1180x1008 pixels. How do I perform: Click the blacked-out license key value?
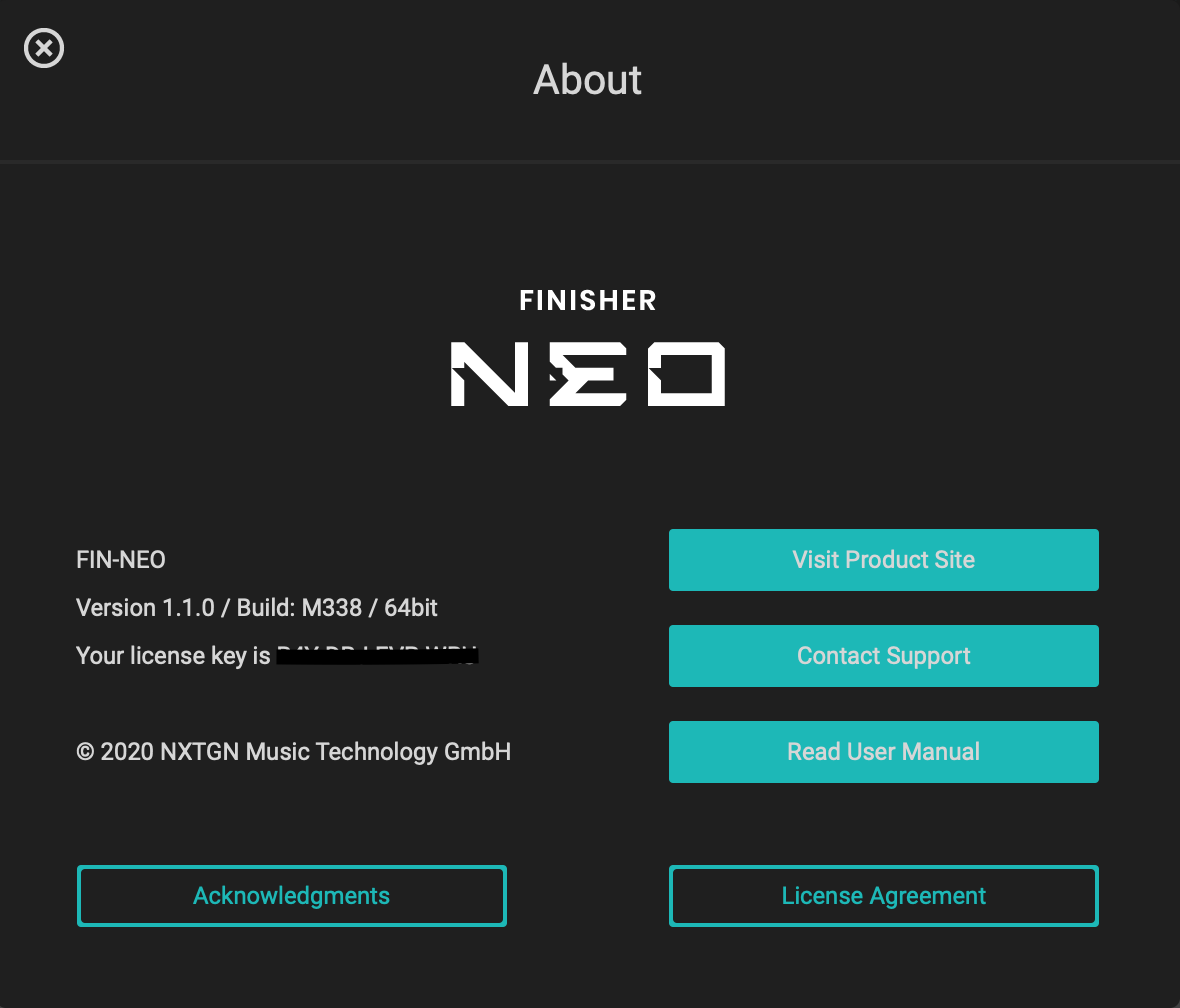click(x=378, y=656)
